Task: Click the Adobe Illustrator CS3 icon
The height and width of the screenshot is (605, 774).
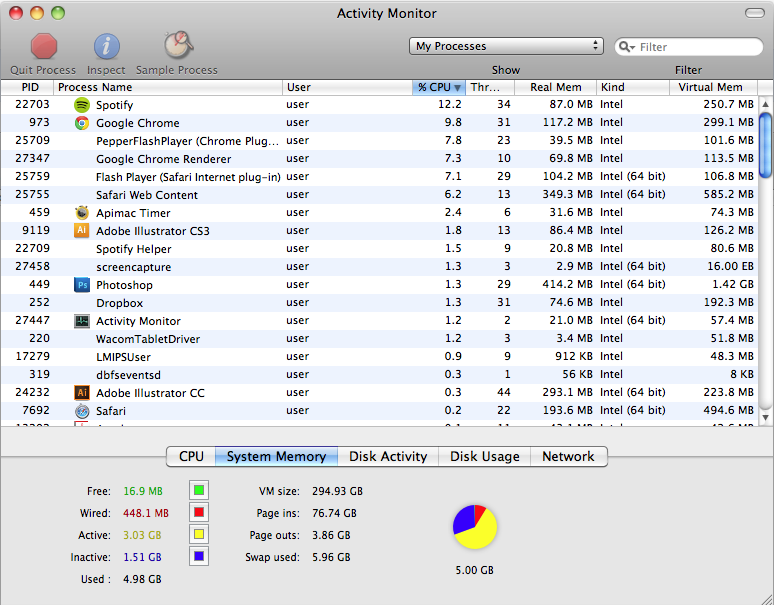Action: (x=82, y=230)
